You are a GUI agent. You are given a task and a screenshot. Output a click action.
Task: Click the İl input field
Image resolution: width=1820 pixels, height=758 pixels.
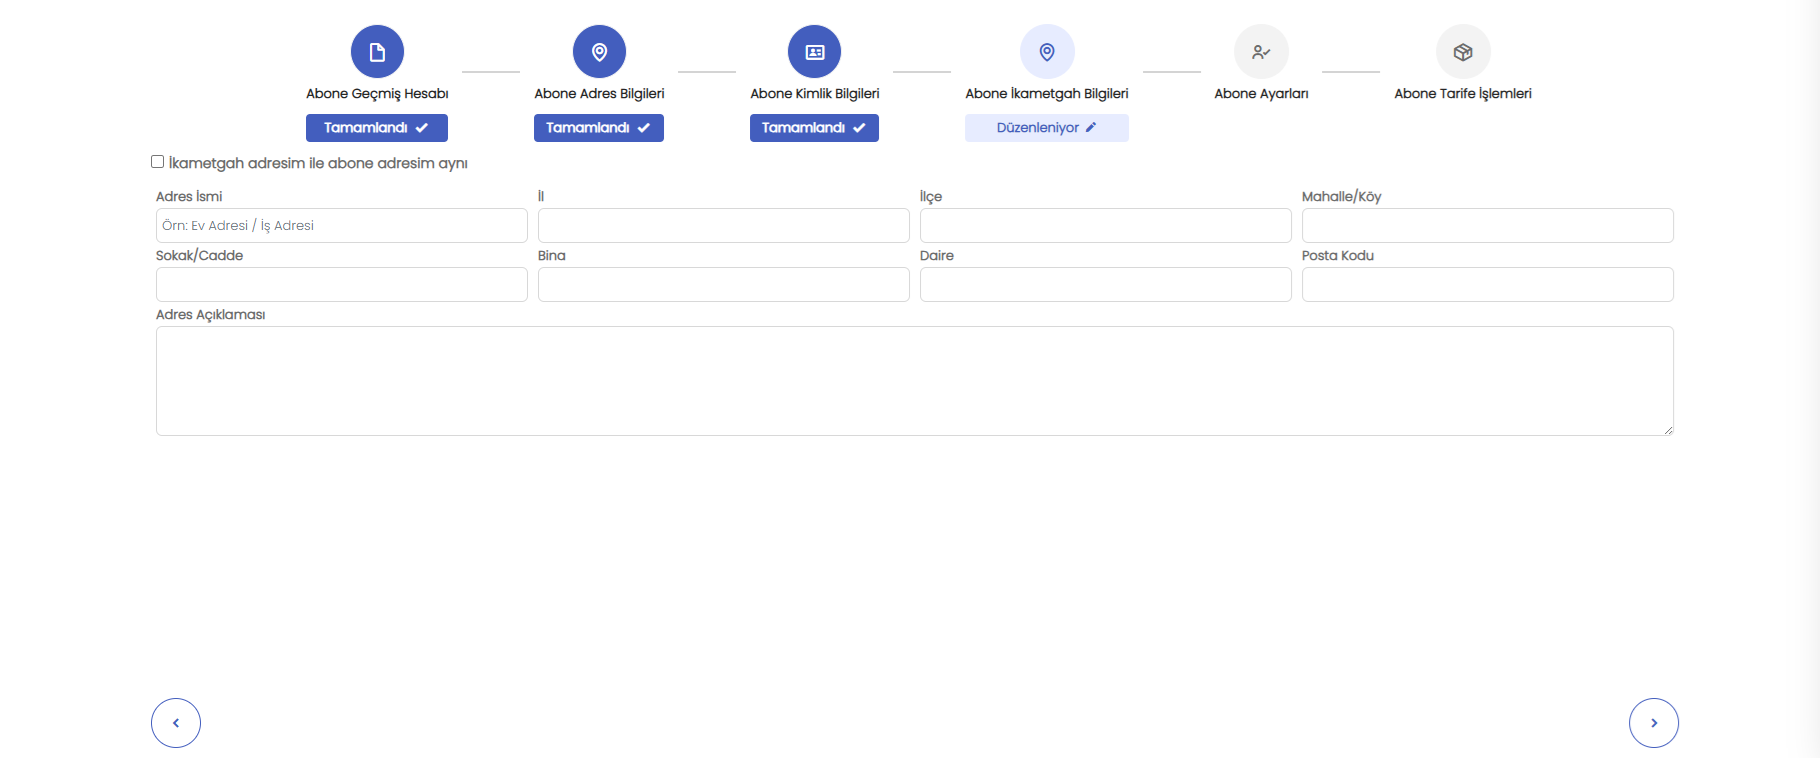tap(723, 226)
